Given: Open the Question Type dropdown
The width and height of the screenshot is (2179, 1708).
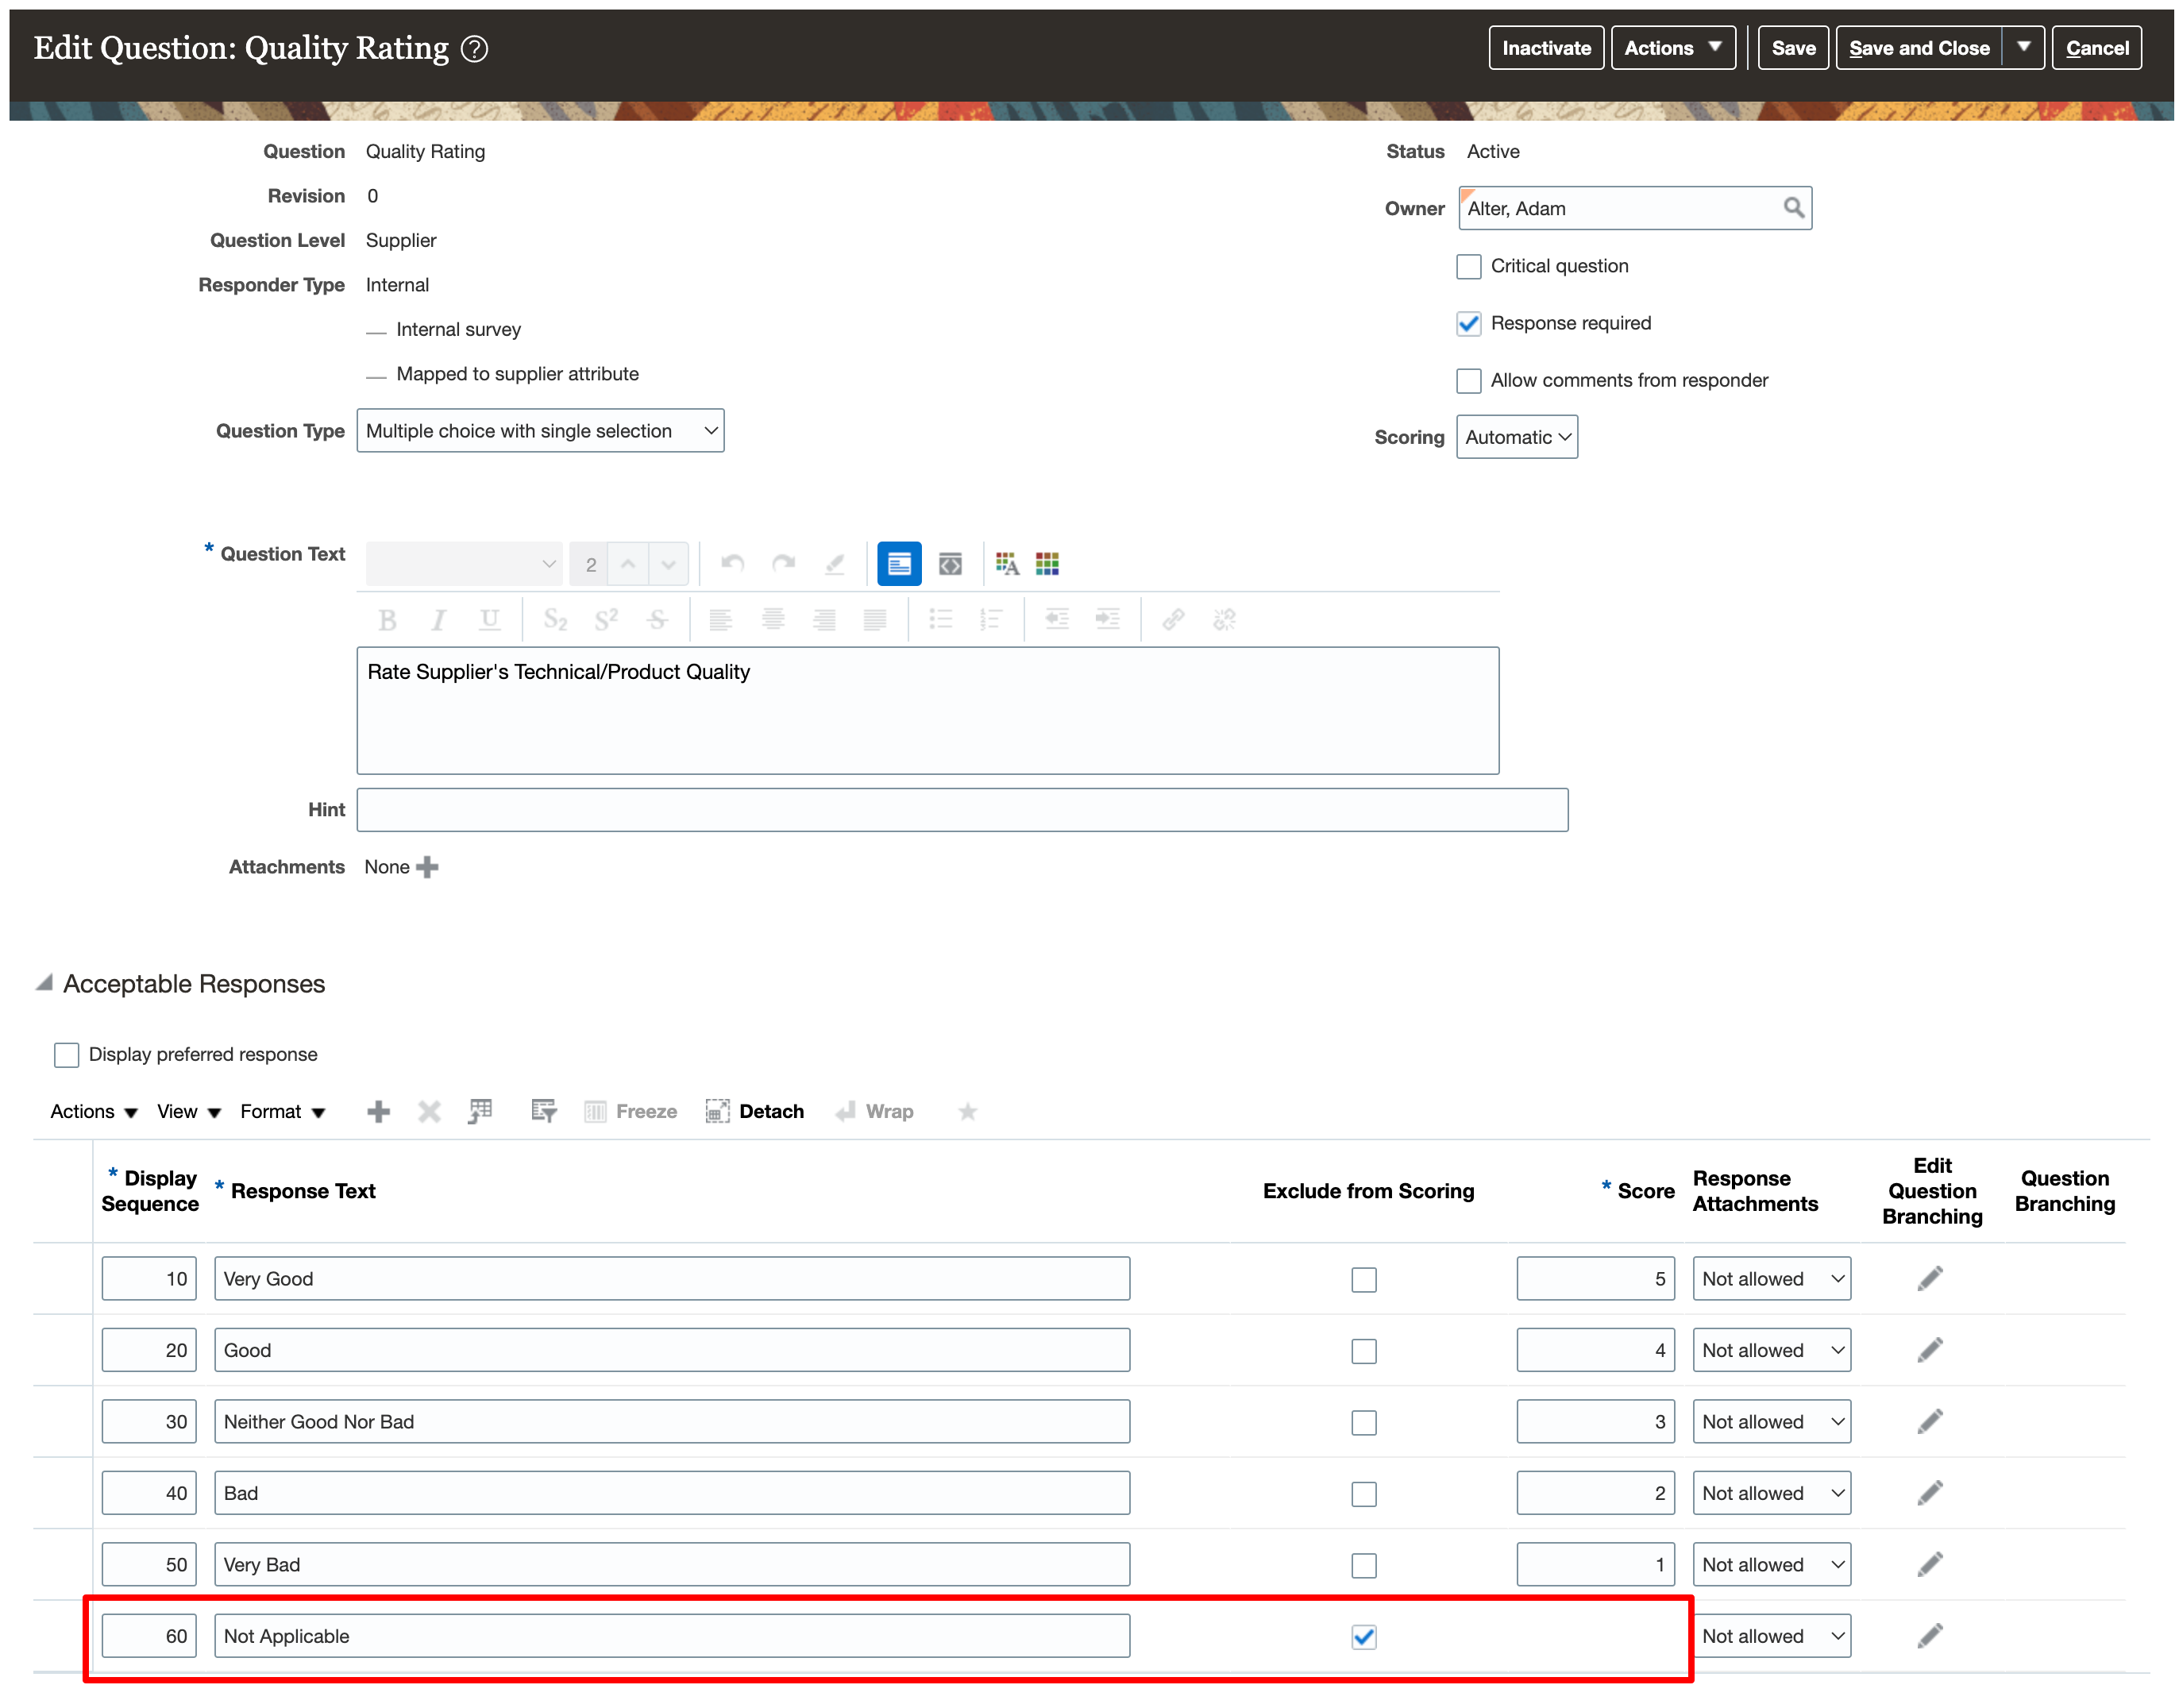Looking at the screenshot, I should pyautogui.click(x=540, y=430).
